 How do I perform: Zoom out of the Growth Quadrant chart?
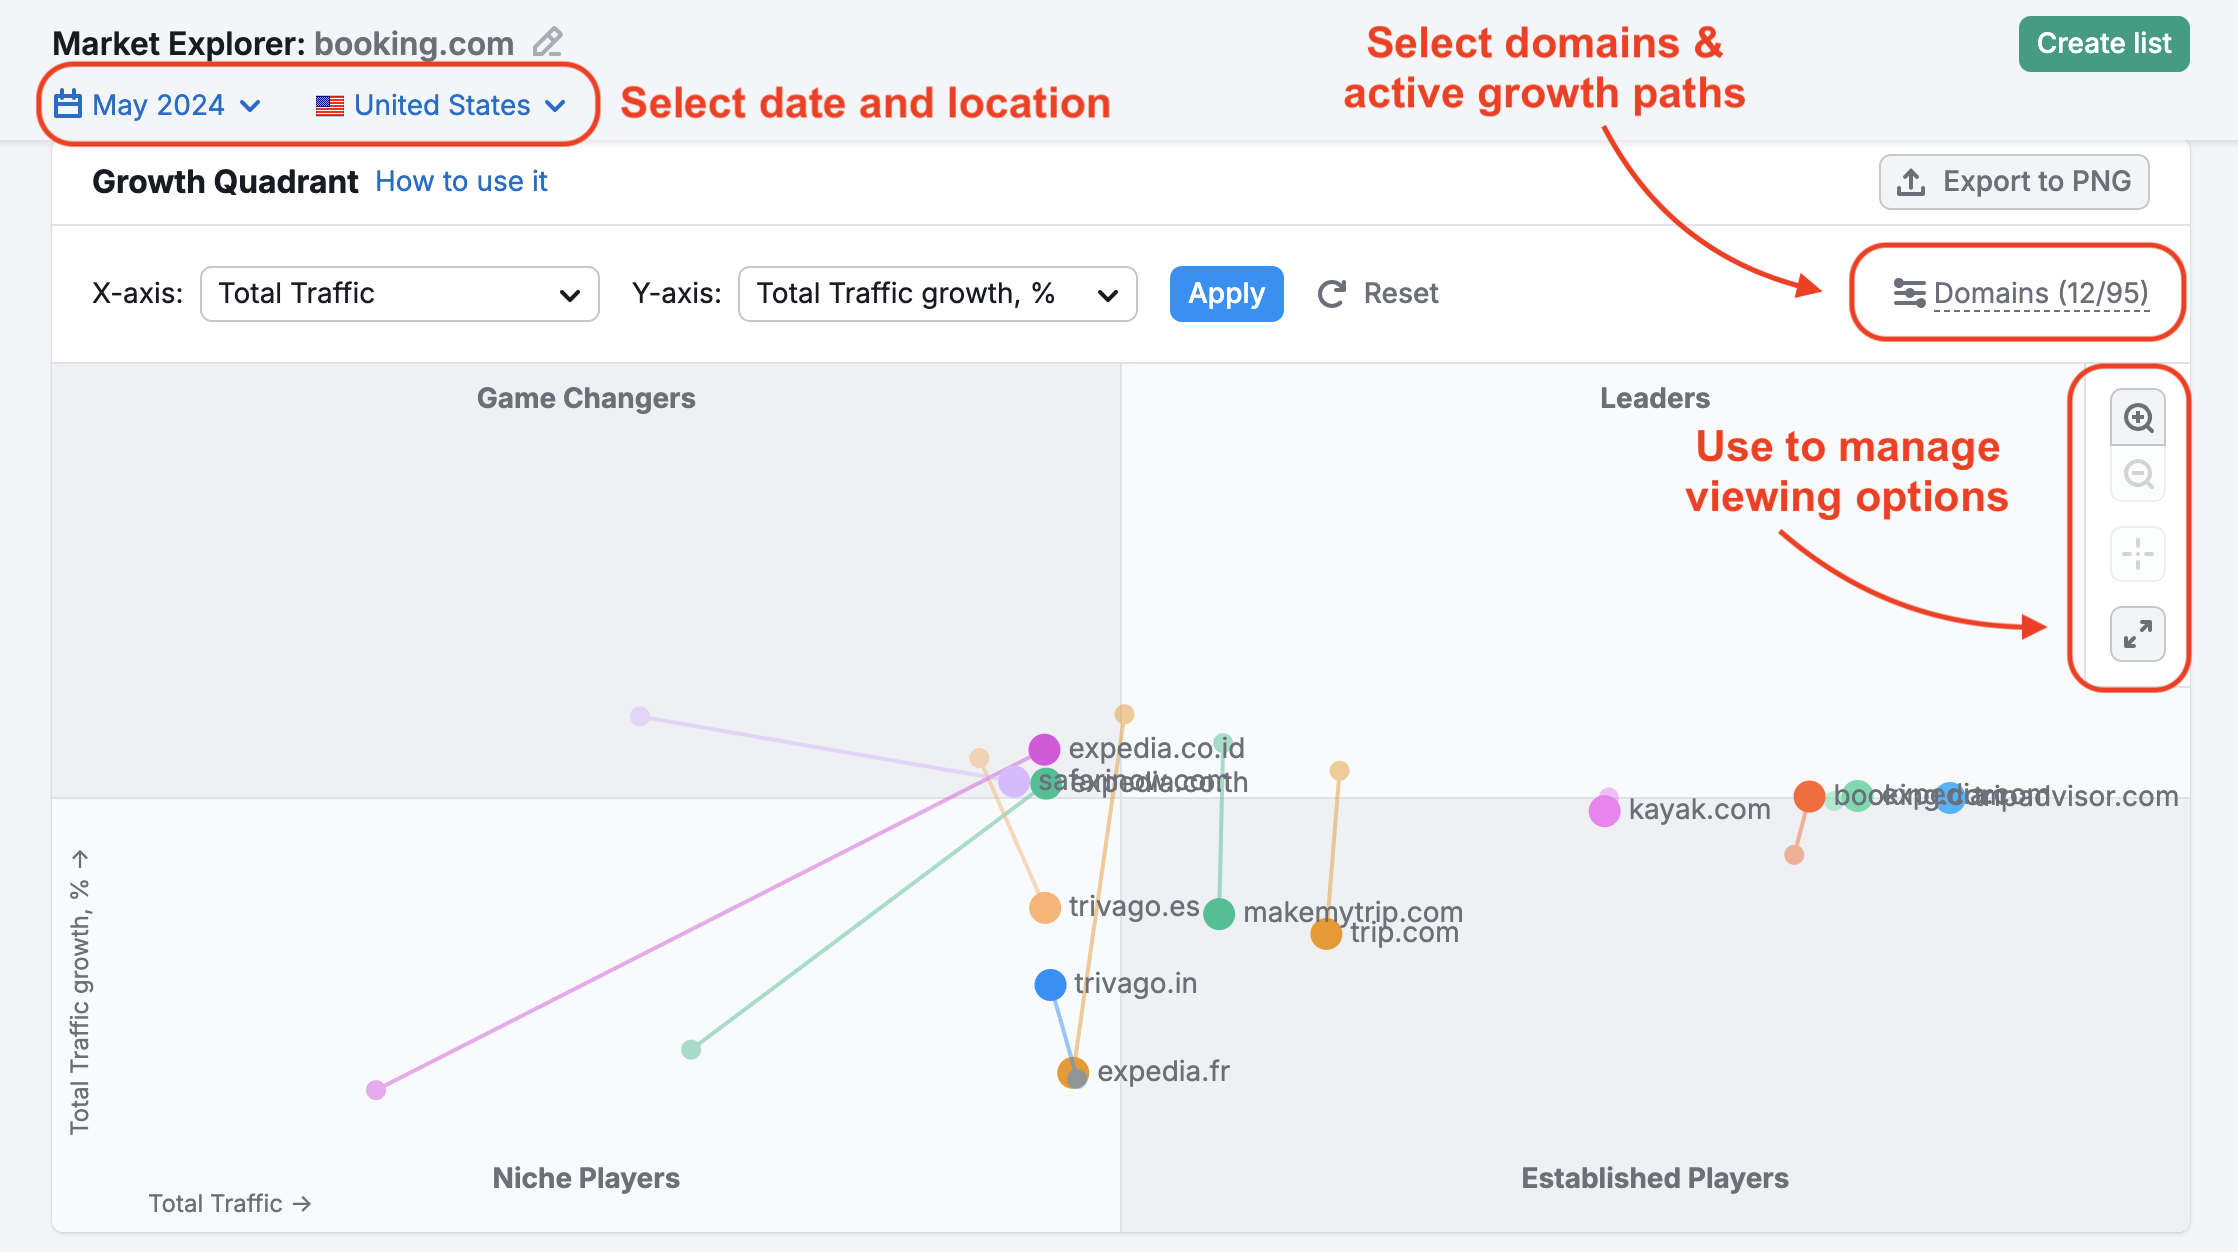tap(2138, 474)
